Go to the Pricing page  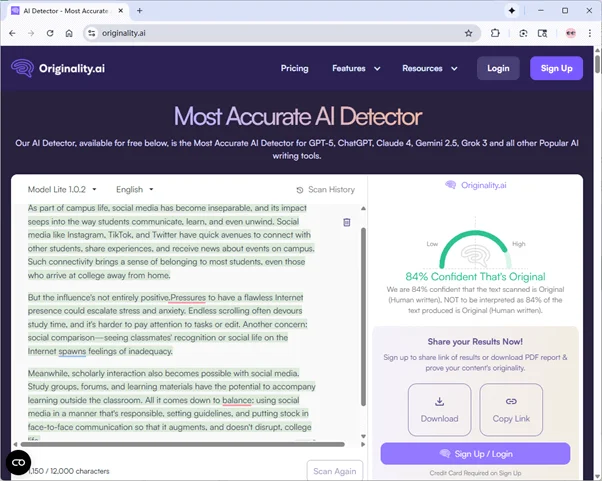[294, 69]
